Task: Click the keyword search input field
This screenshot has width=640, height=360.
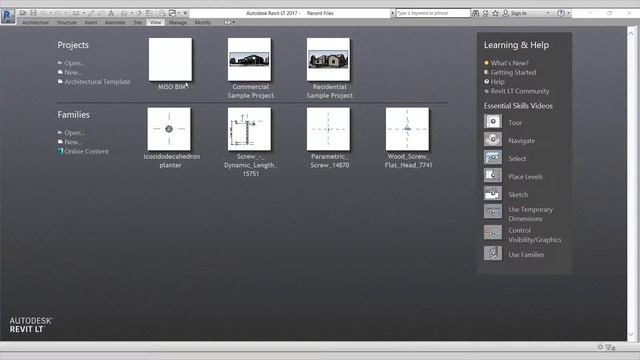Action: coord(433,13)
